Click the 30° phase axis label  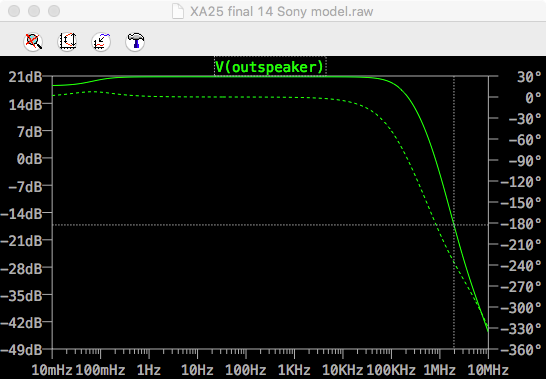coord(529,77)
